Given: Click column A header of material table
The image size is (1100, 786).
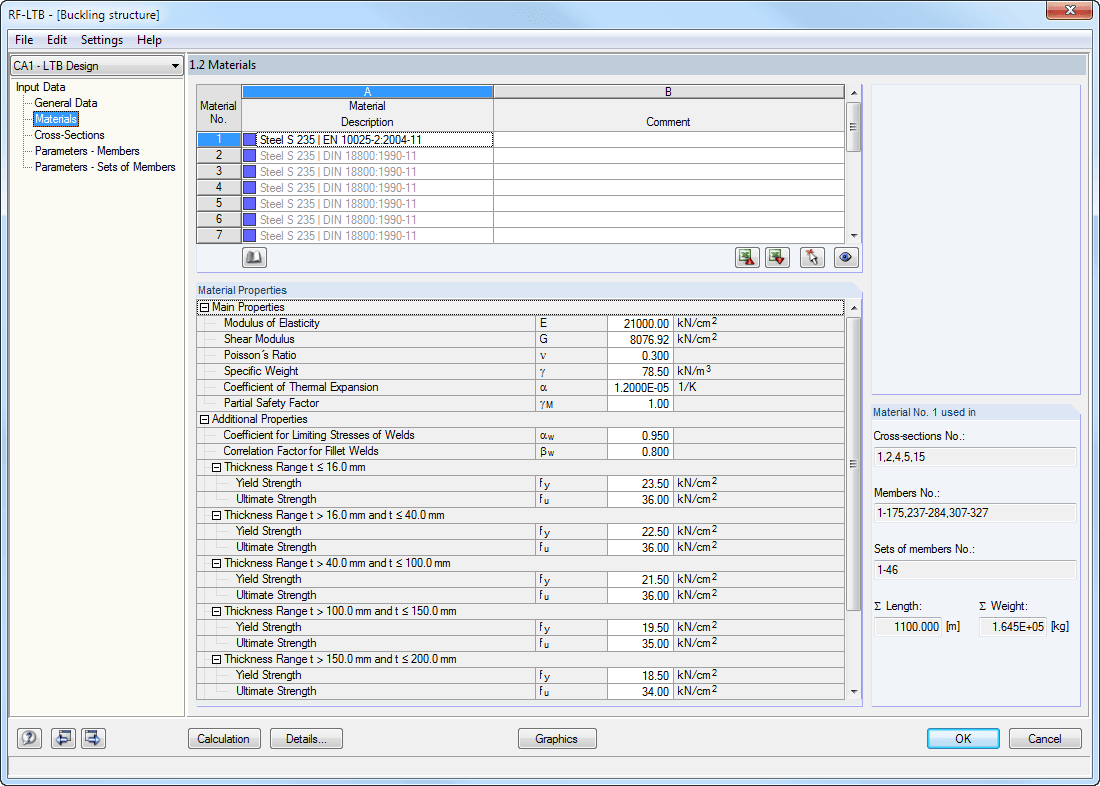Looking at the screenshot, I should [368, 92].
